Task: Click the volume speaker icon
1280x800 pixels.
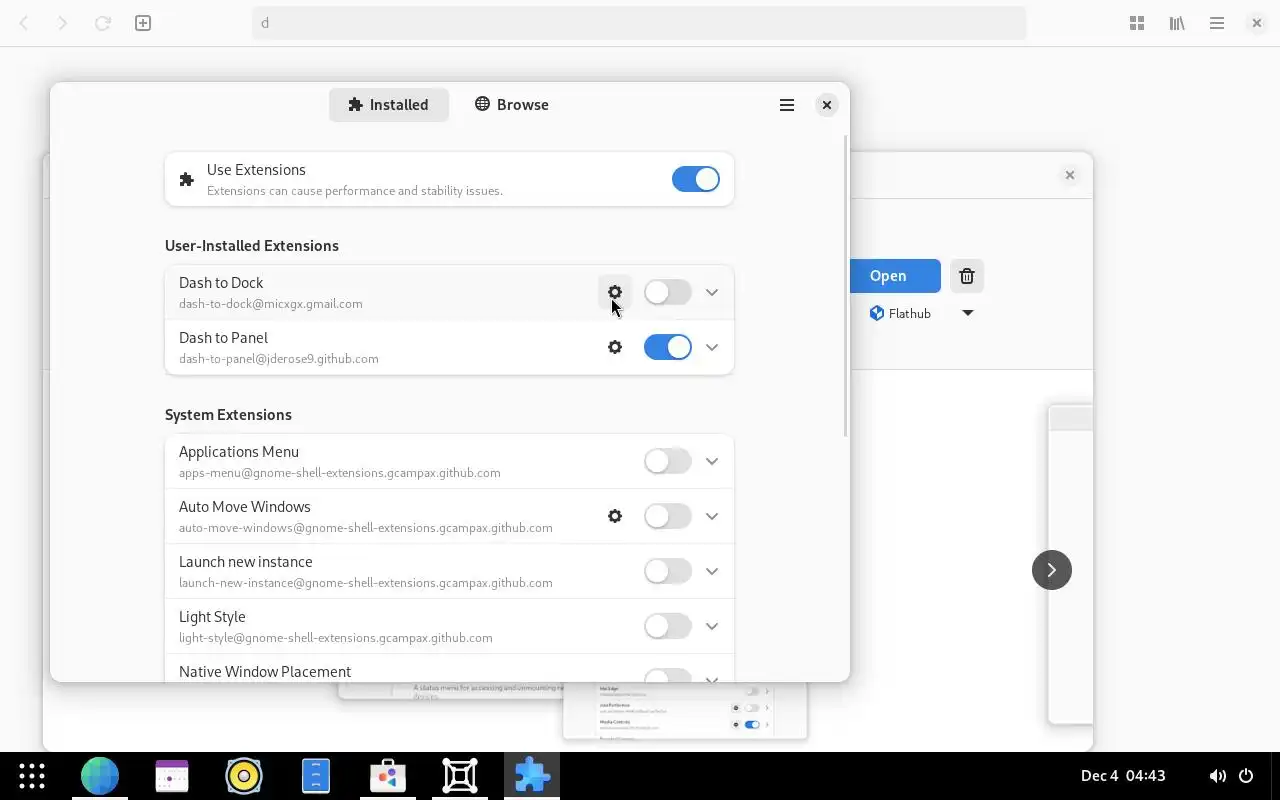Action: [1217, 776]
